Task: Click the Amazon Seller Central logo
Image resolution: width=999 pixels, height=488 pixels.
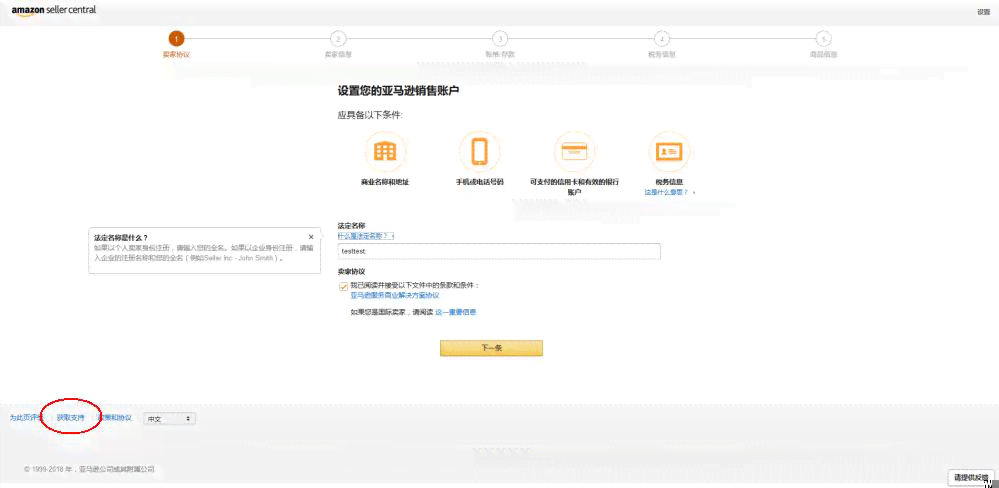Action: [x=54, y=11]
